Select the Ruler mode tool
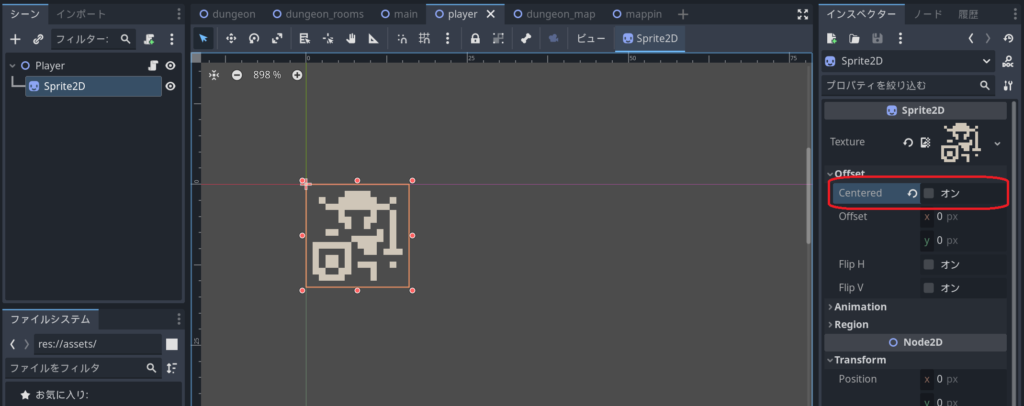This screenshot has width=1024, height=406. (x=374, y=39)
